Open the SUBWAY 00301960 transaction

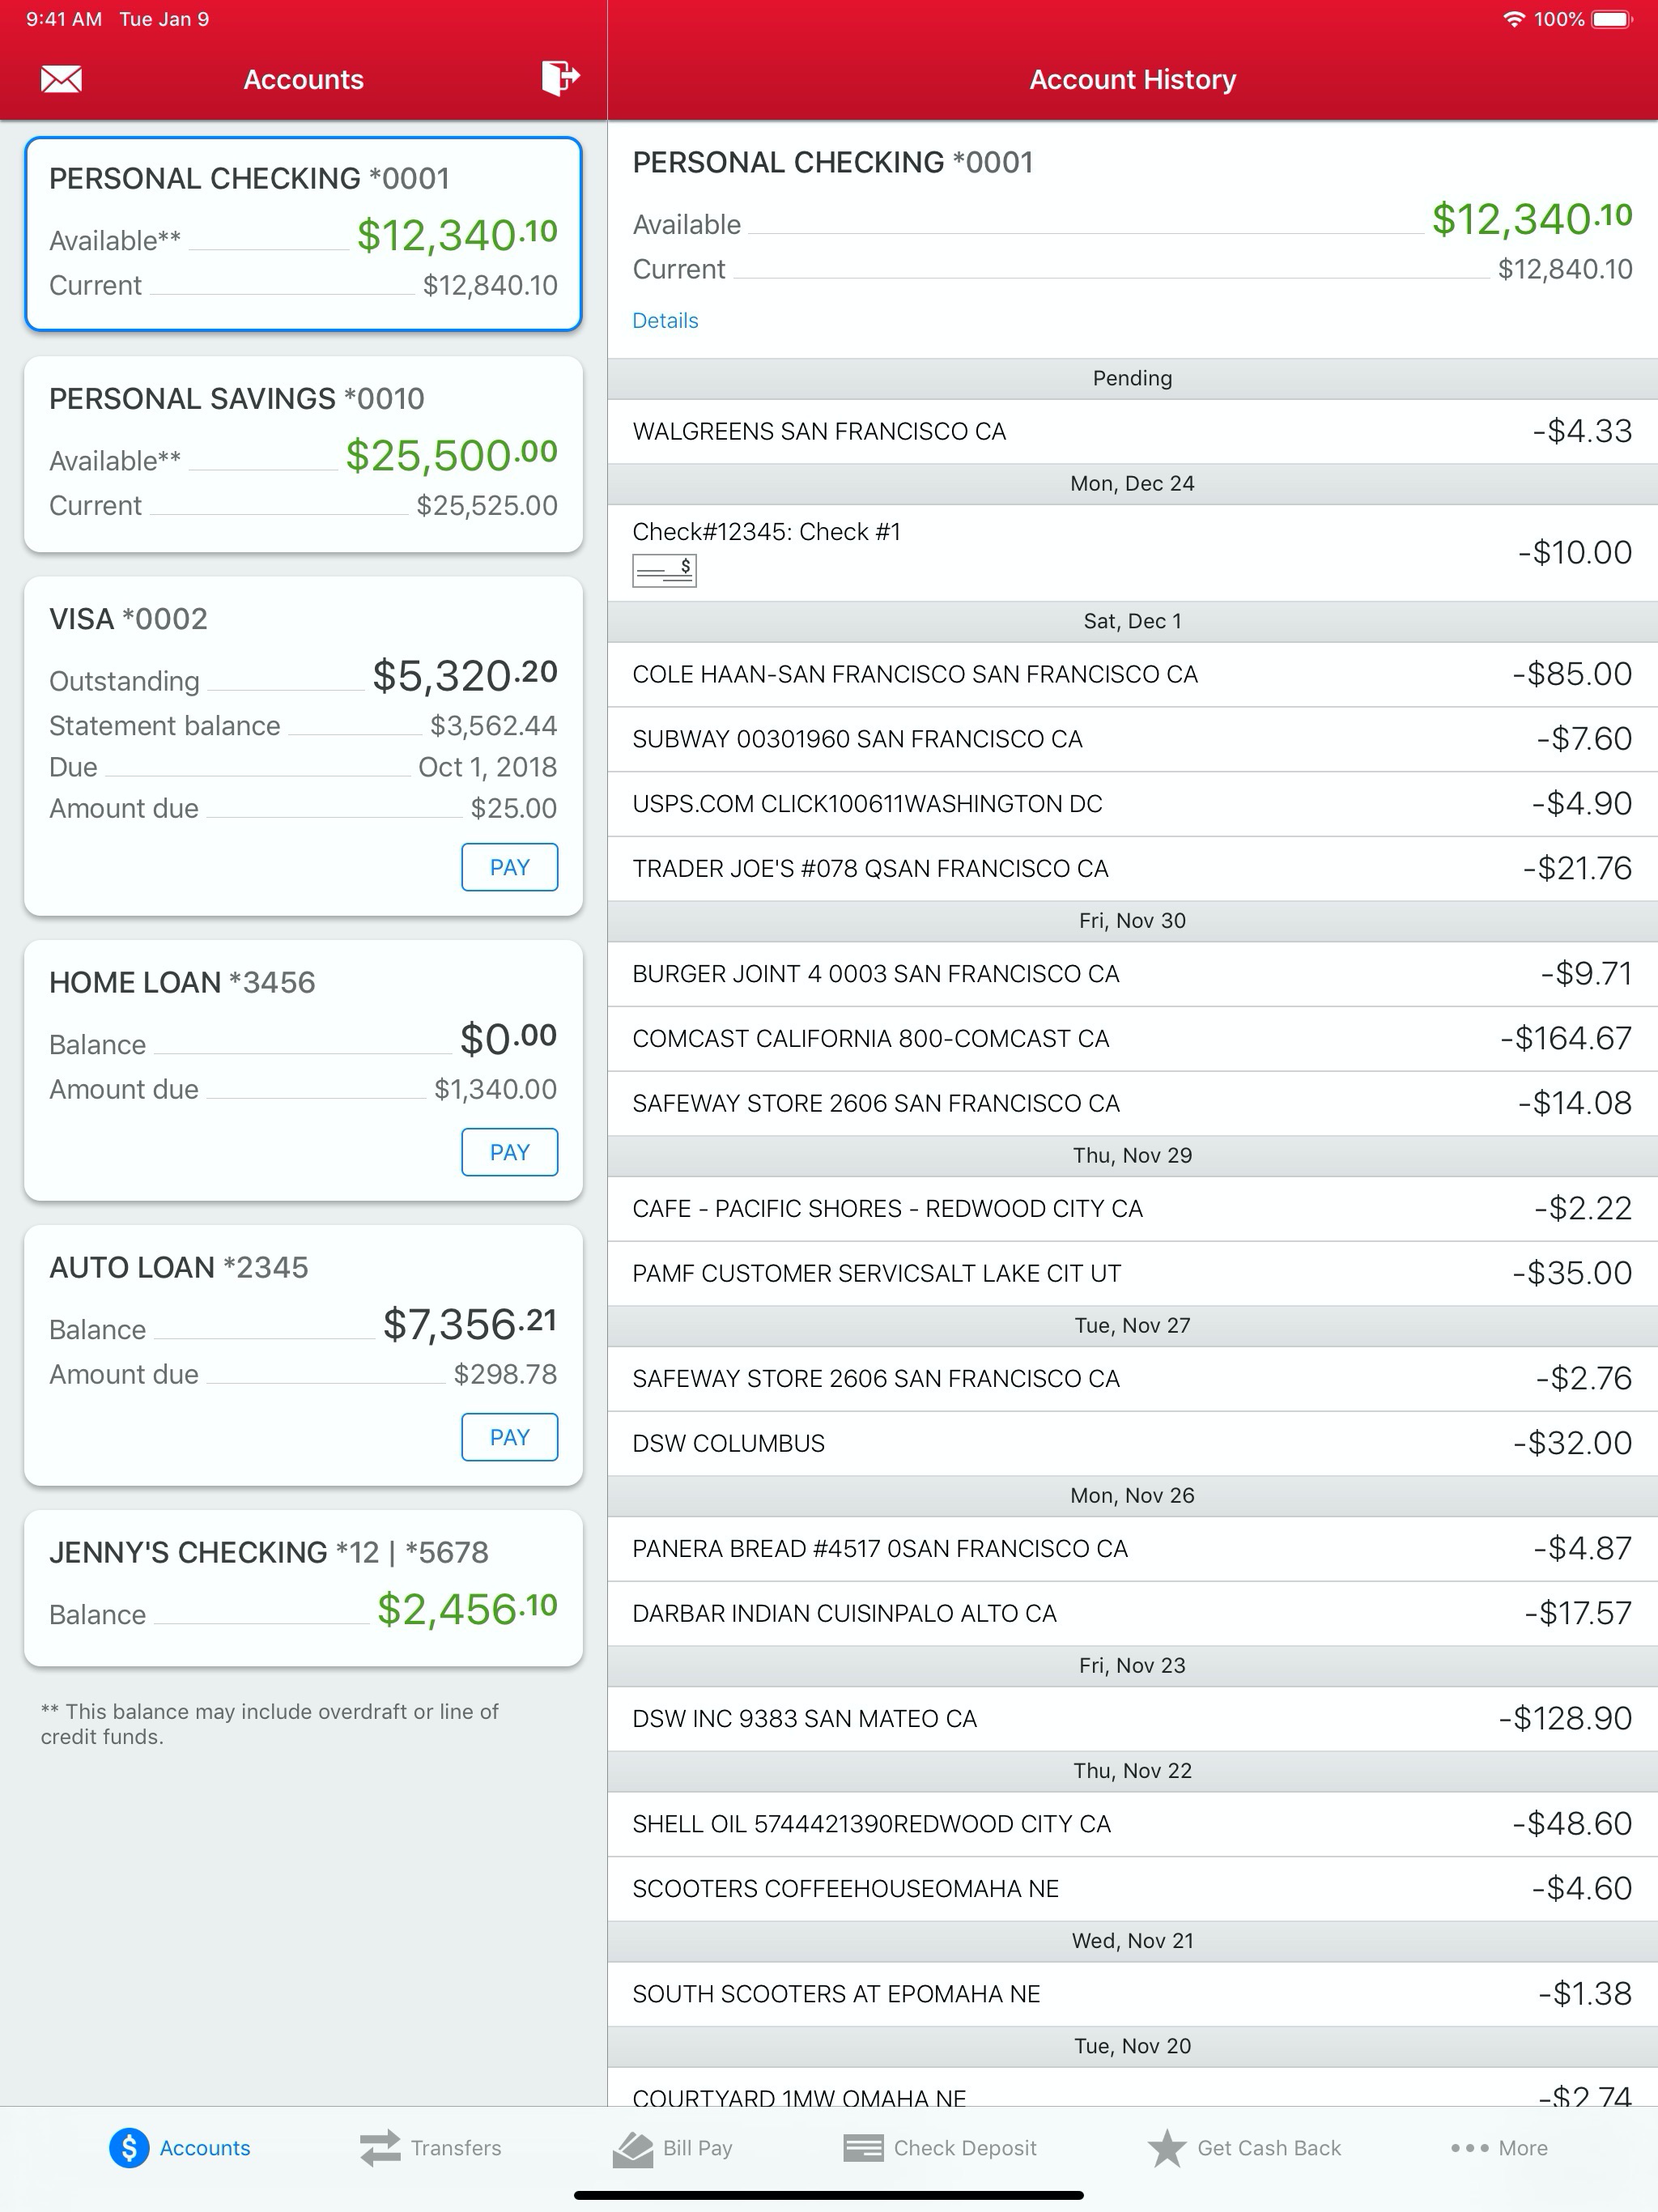(x=1132, y=739)
